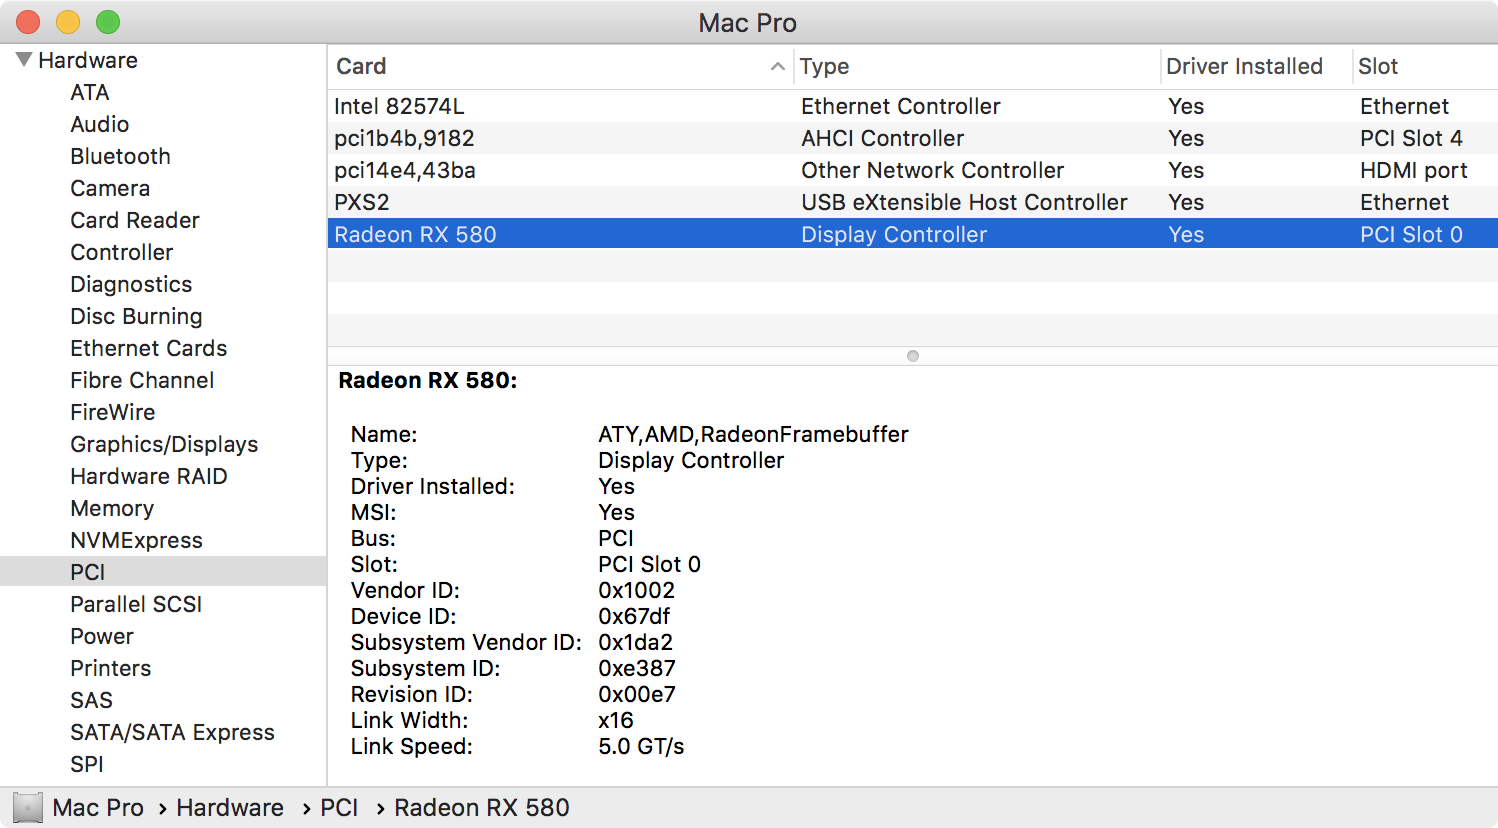
Task: Click the Card column sort arrow
Action: tap(777, 66)
